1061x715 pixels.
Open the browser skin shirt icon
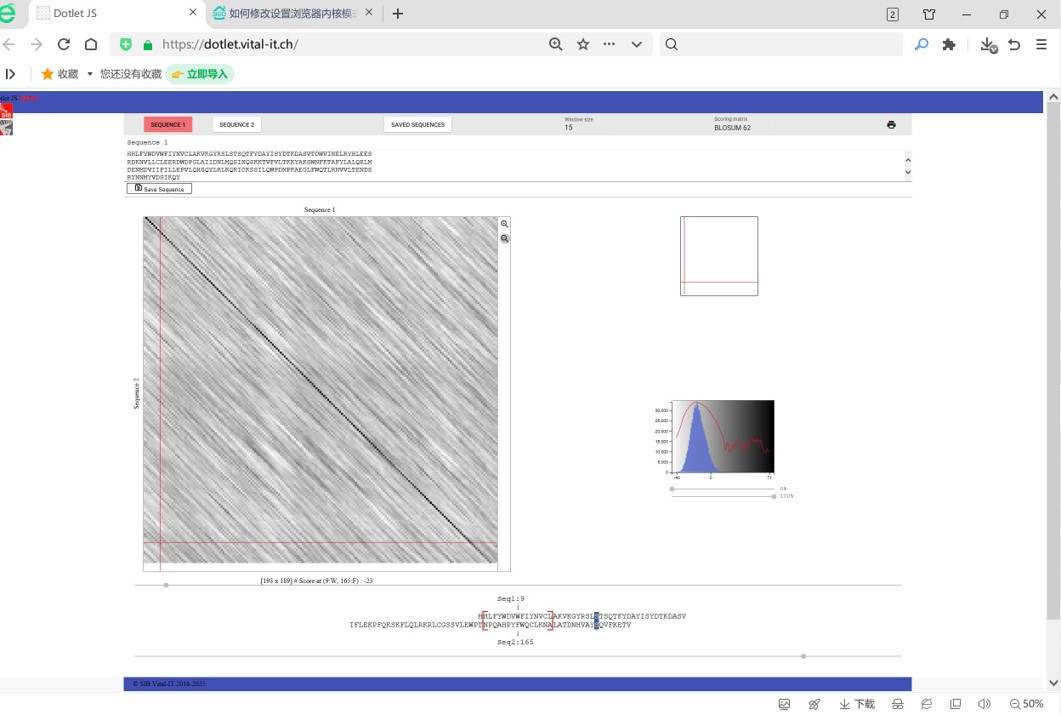[929, 14]
